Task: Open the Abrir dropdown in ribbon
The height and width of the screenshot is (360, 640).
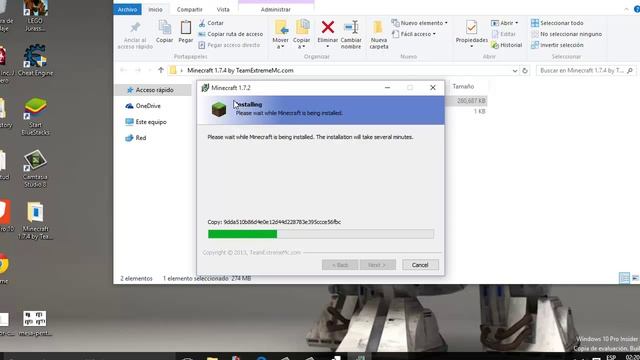Action: 504,23
